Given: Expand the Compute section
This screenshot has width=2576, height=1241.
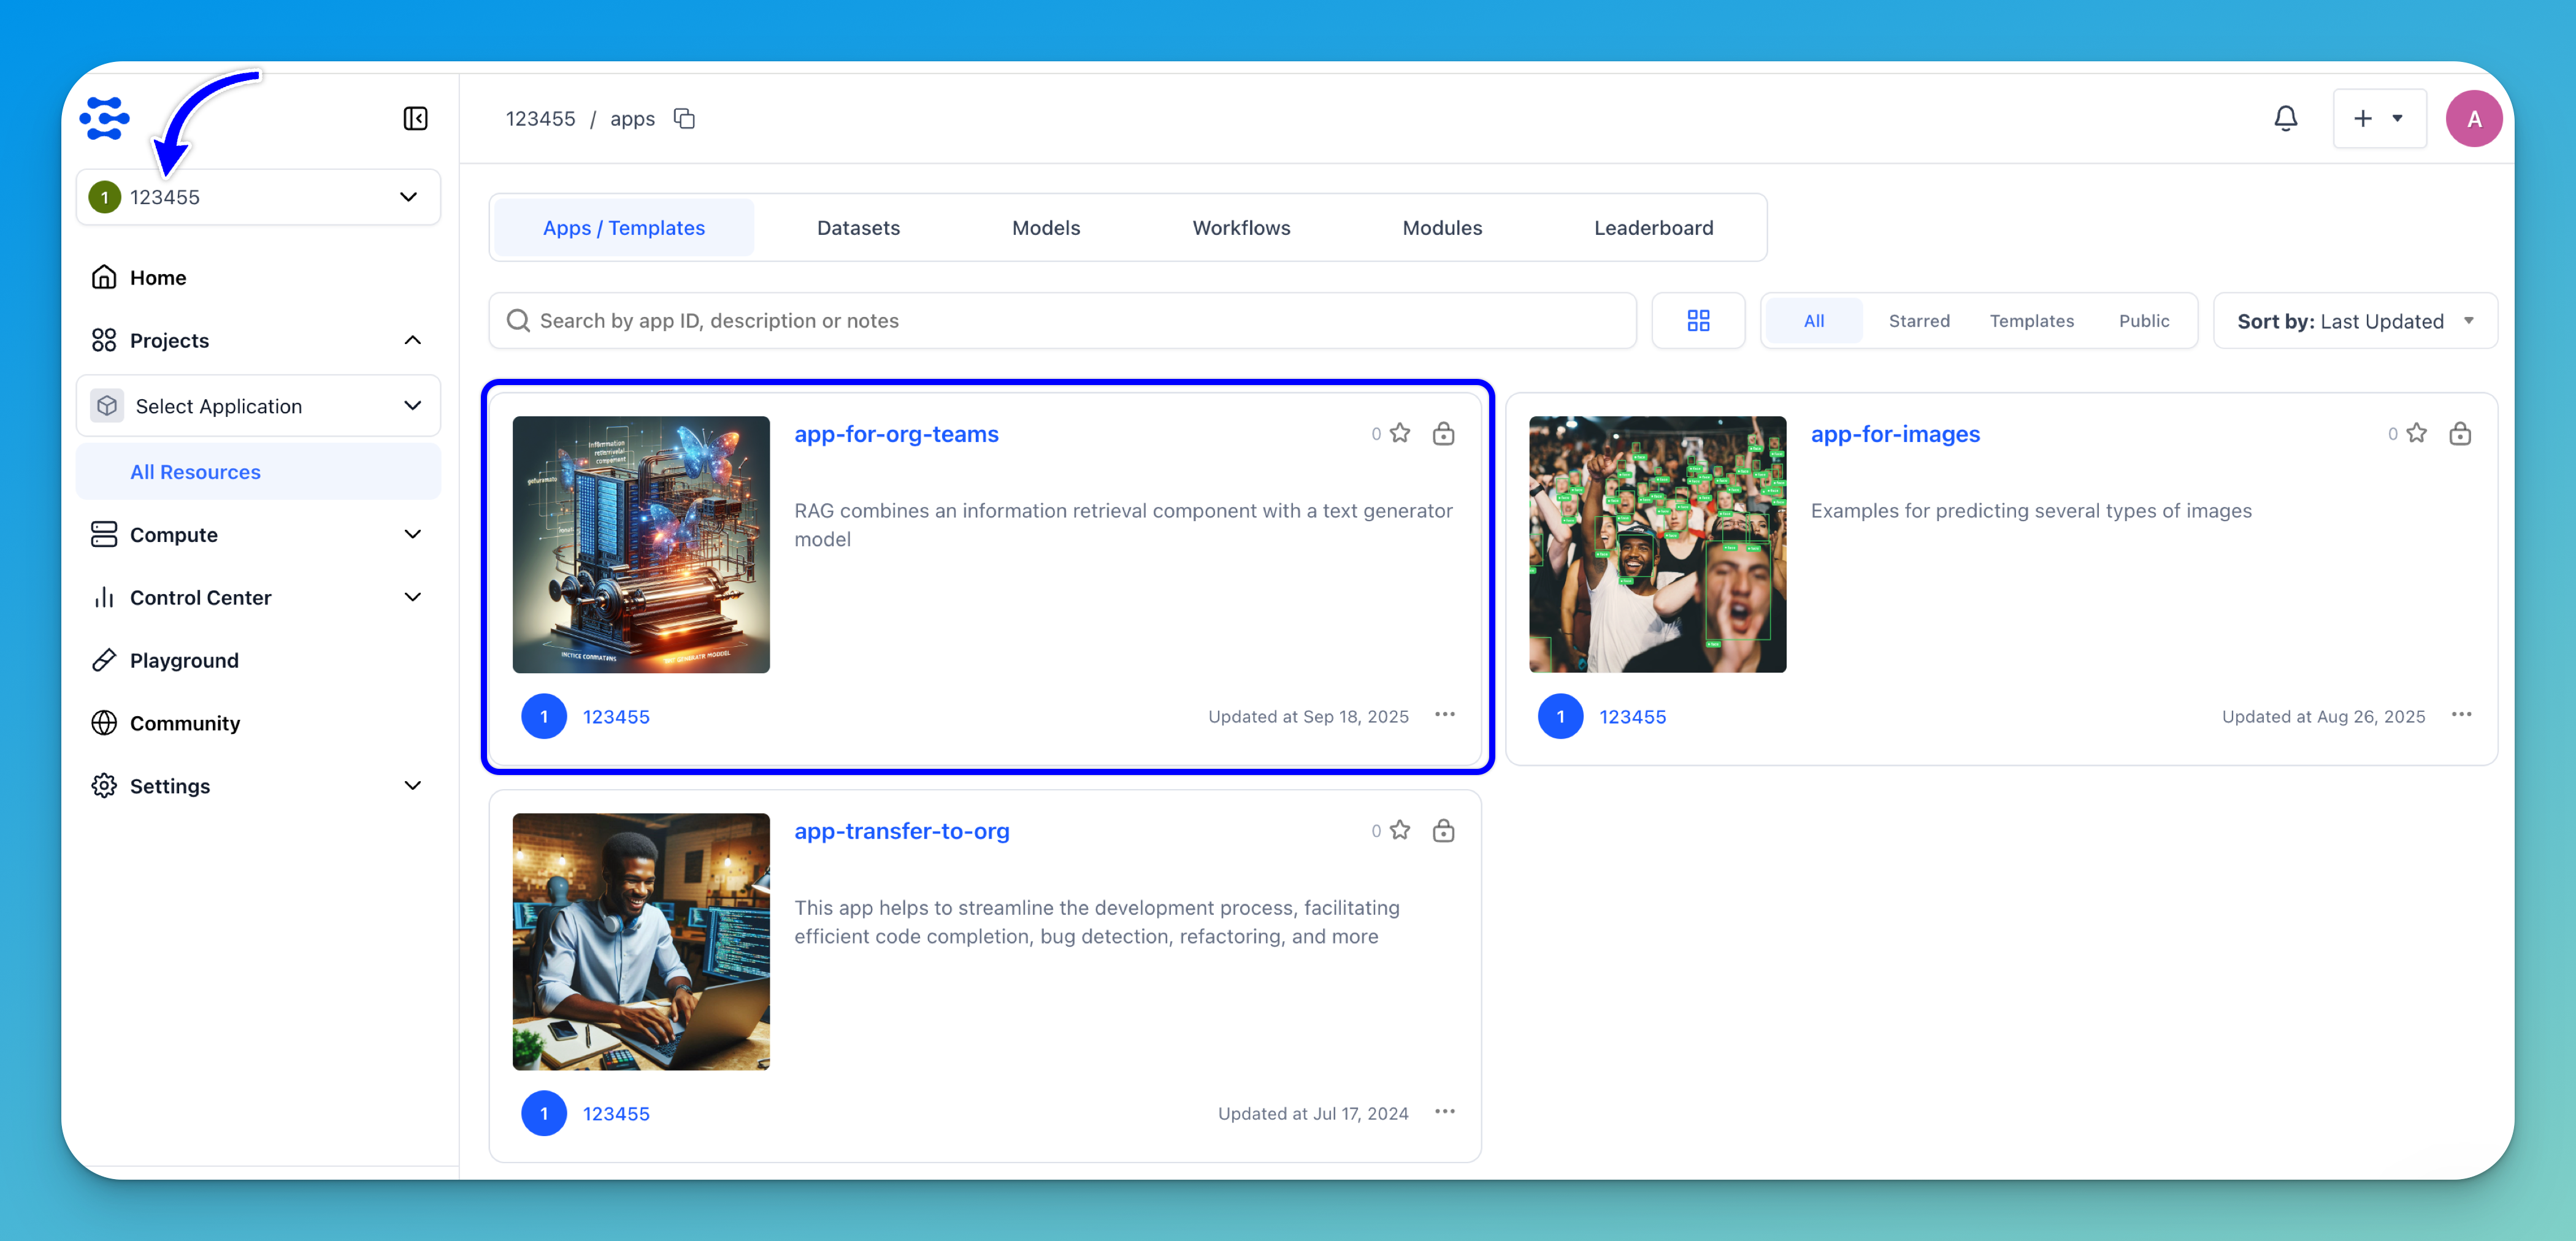Looking at the screenshot, I should (x=412, y=535).
